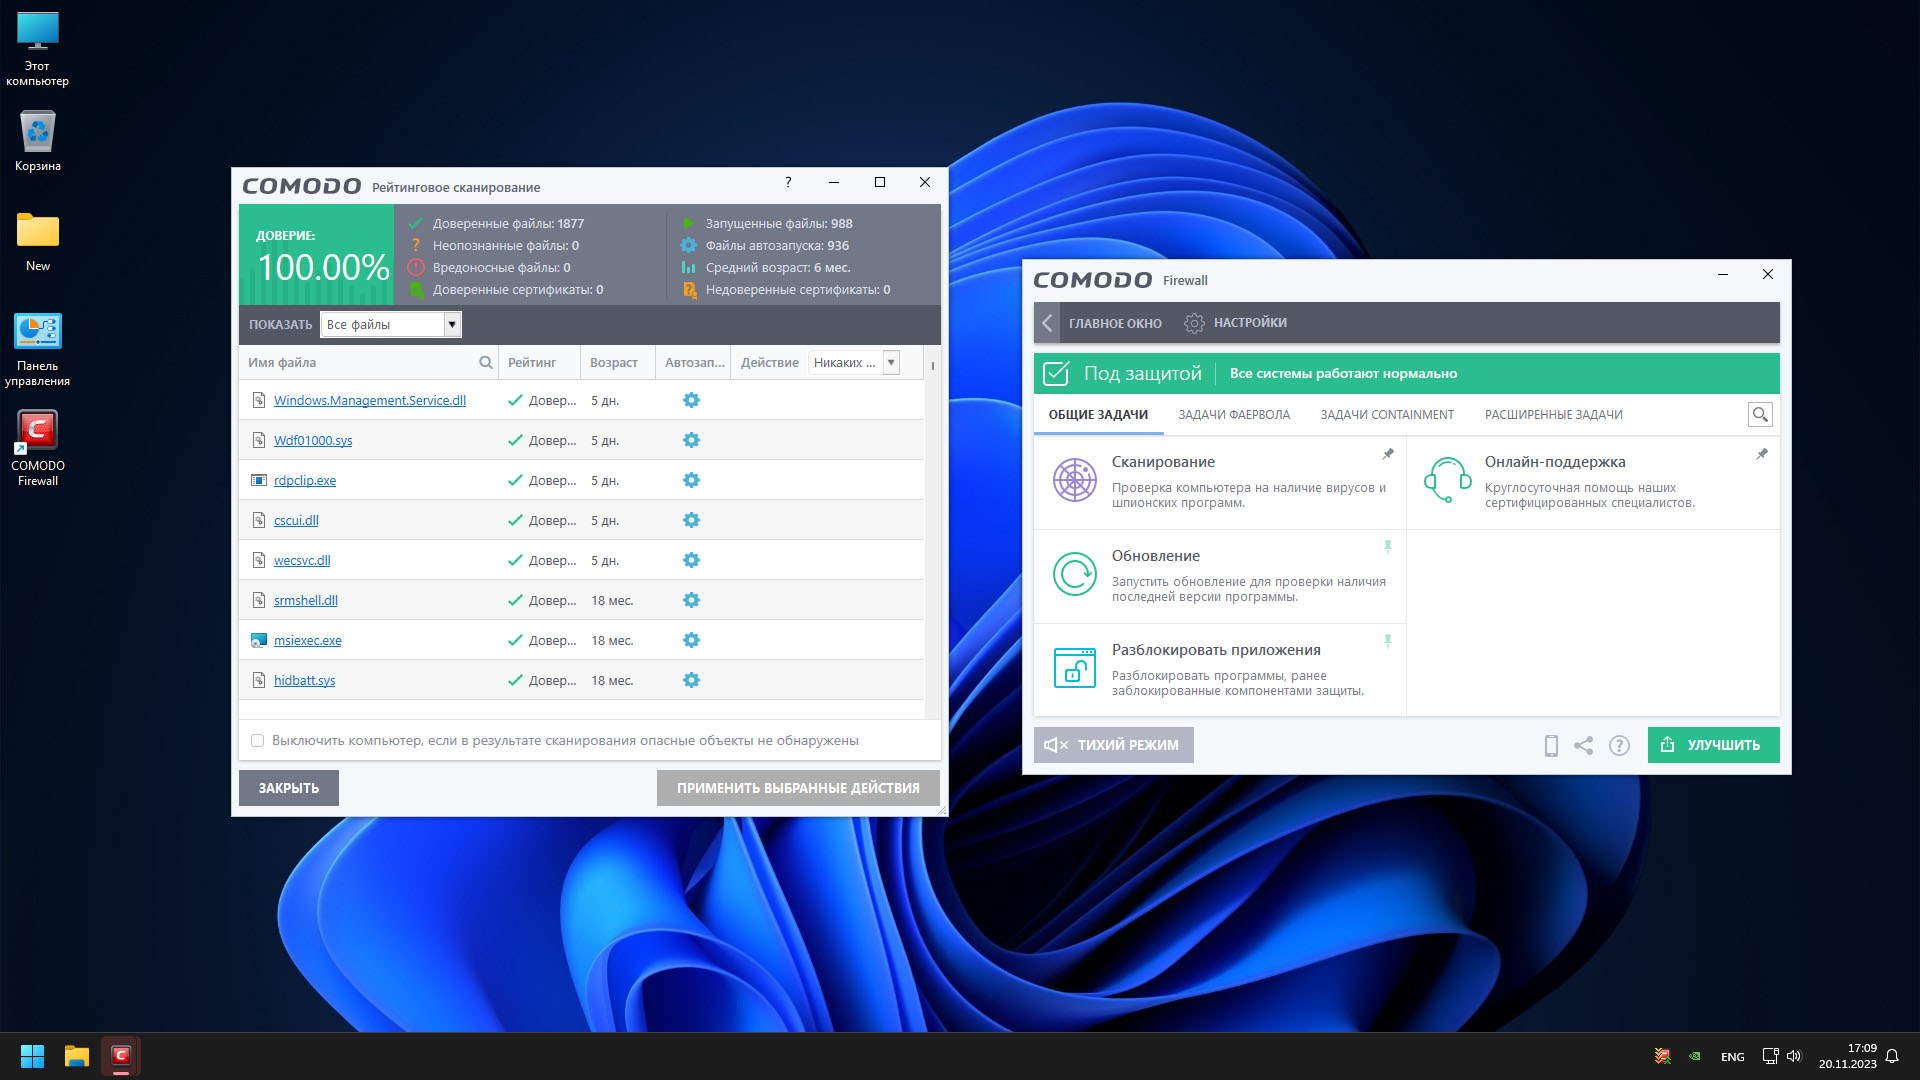The height and width of the screenshot is (1080, 1920).
Task: Switch to the Задачи Containment tab
Action: click(x=1386, y=414)
